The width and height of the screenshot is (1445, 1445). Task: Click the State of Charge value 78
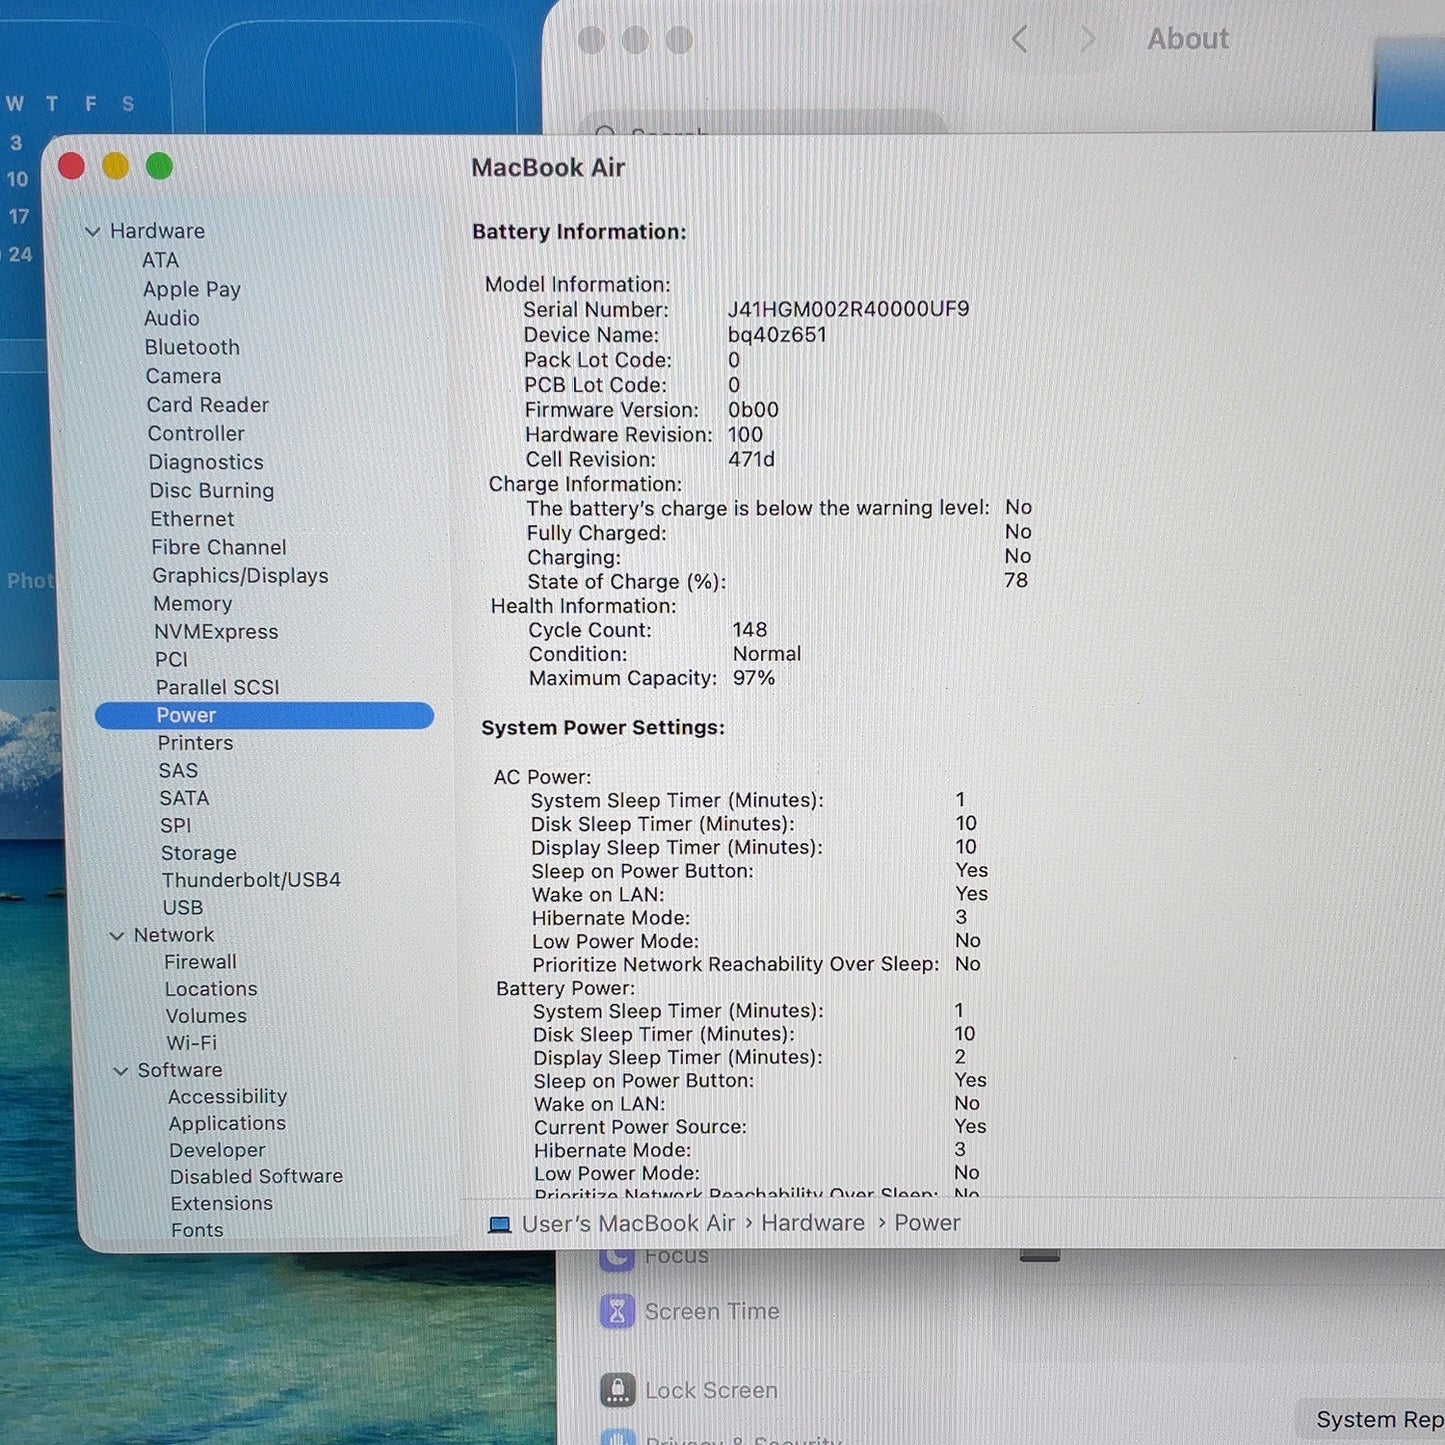[x=1016, y=580]
